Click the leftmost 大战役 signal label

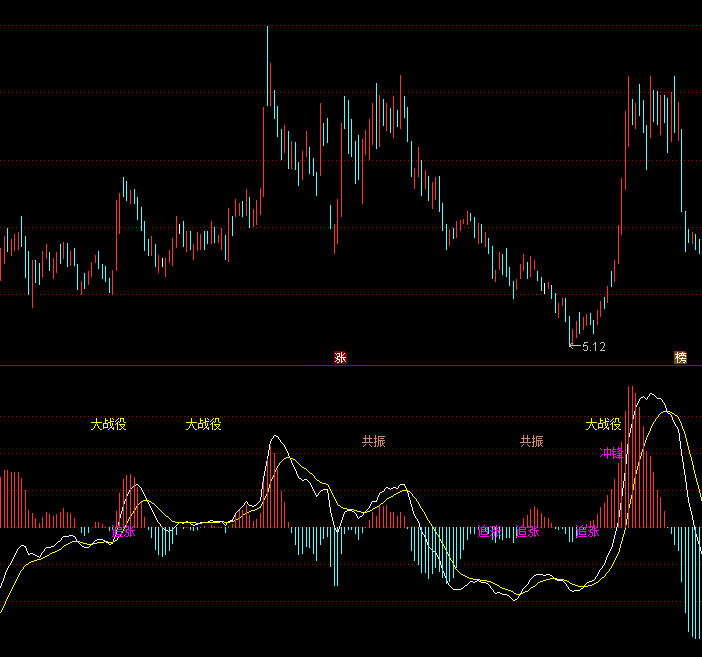coord(108,424)
